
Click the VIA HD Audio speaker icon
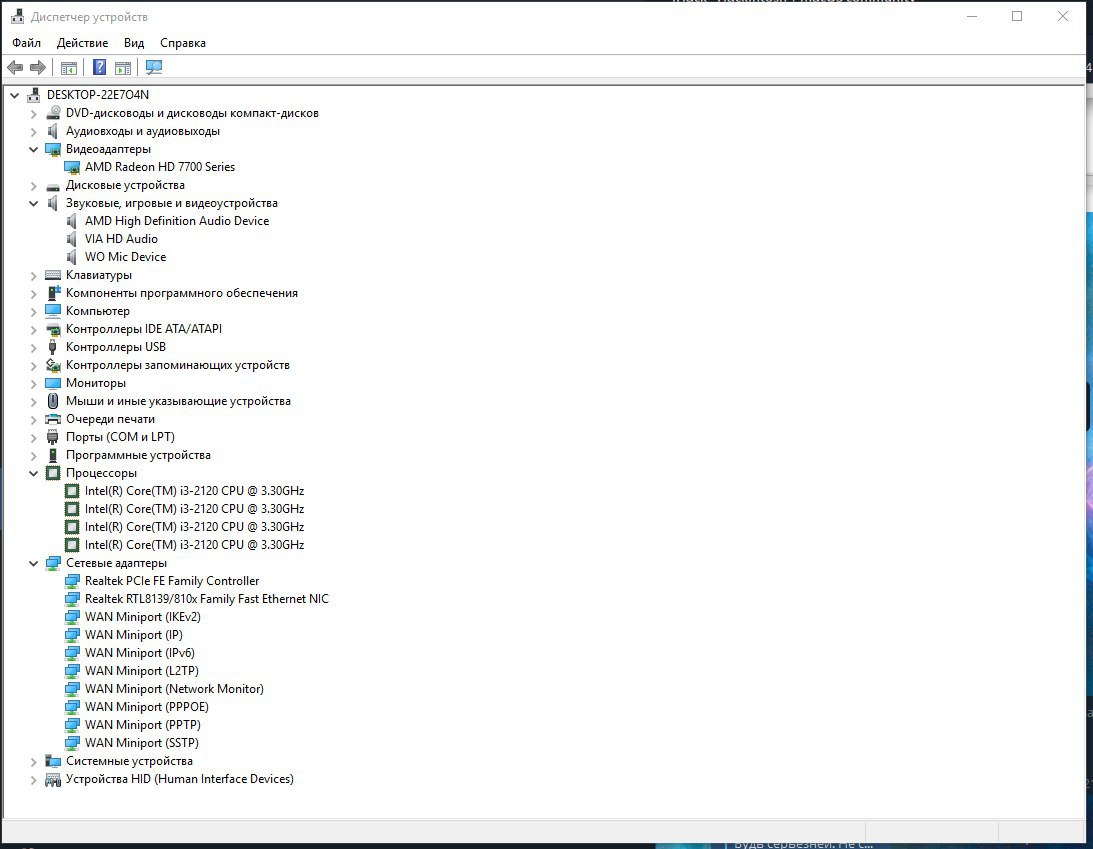click(72, 239)
